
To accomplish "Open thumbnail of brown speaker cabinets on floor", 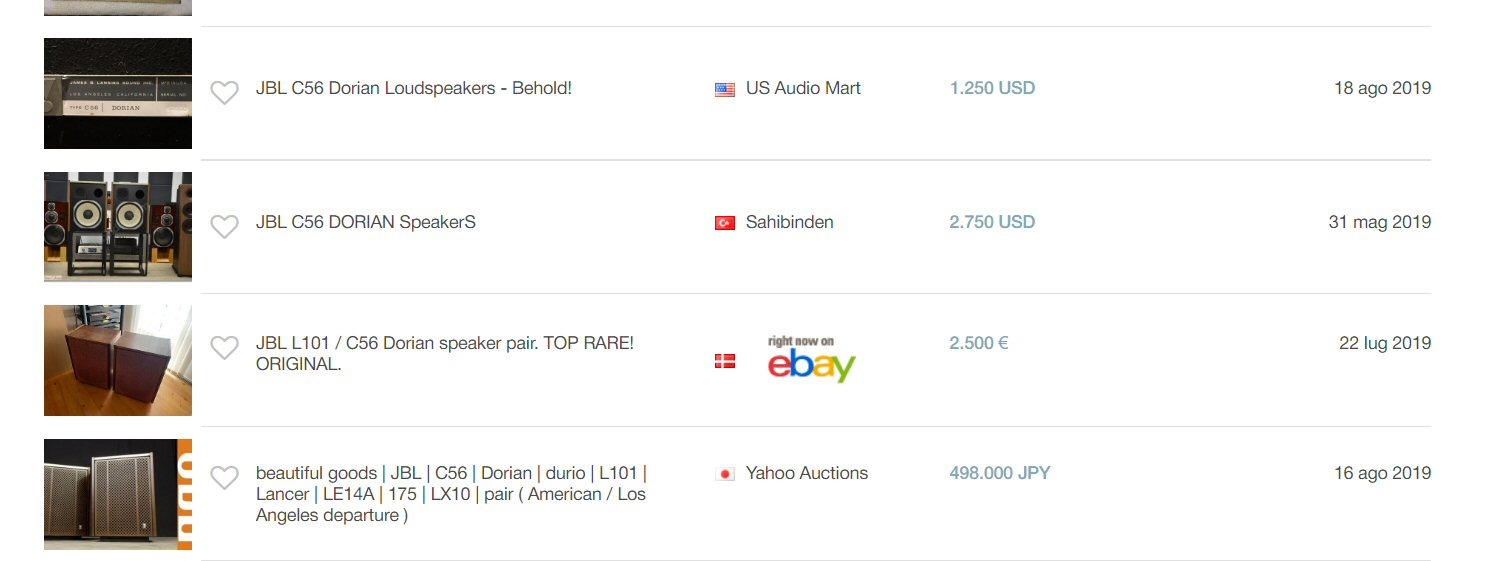I will 118,360.
